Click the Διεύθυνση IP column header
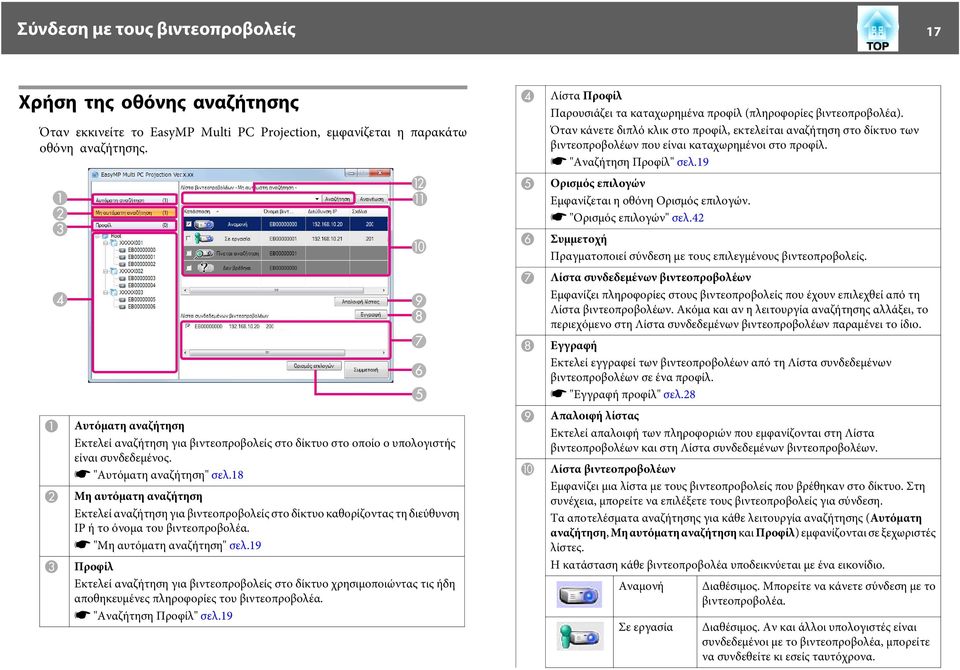Screen dimensions: 960x670 (x=321, y=211)
